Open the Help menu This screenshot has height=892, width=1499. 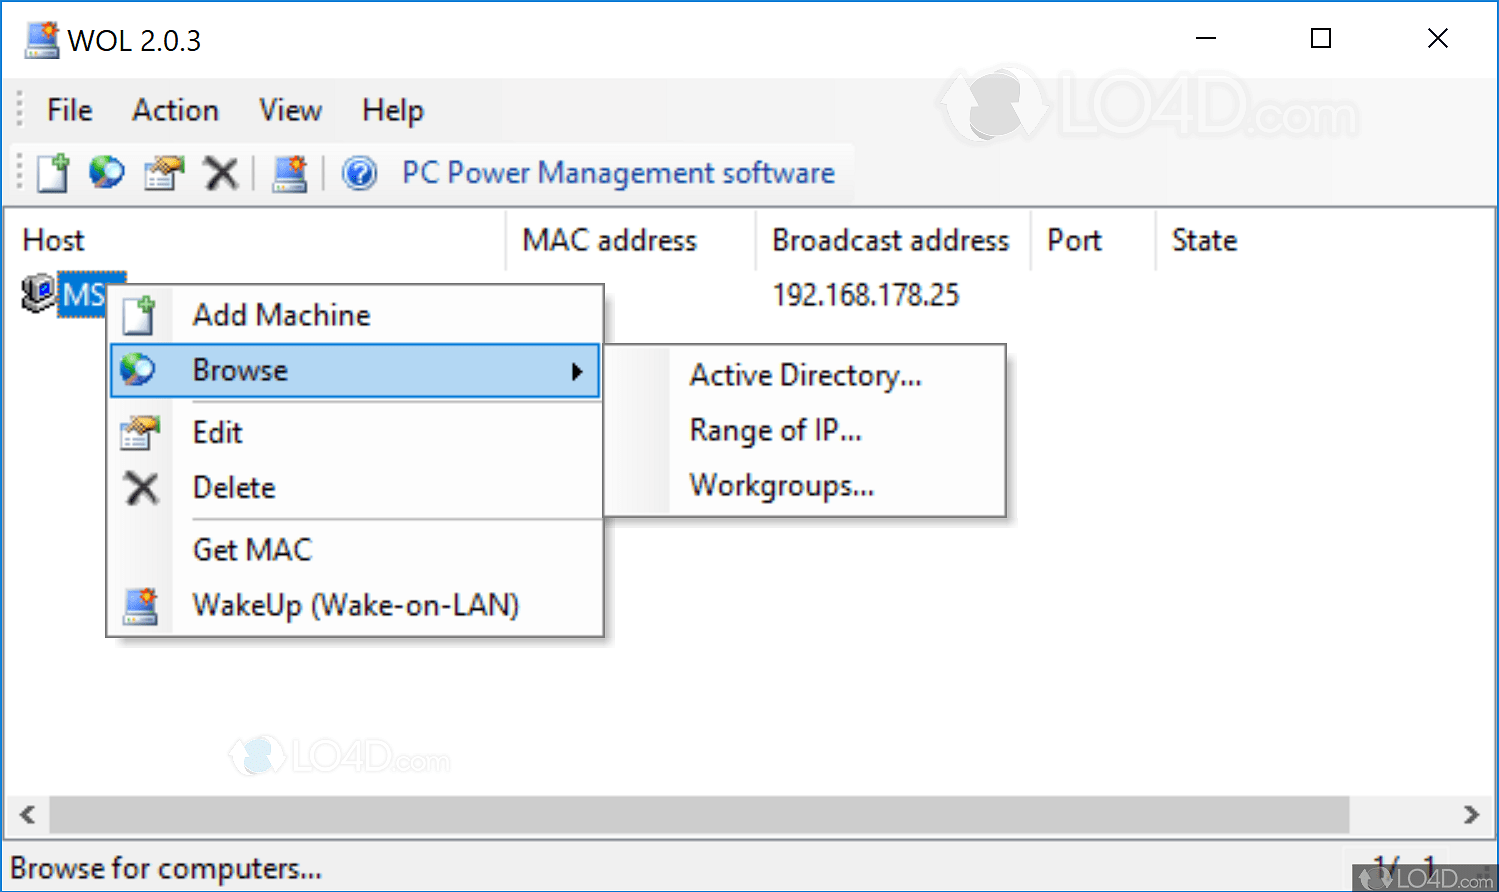point(393,110)
